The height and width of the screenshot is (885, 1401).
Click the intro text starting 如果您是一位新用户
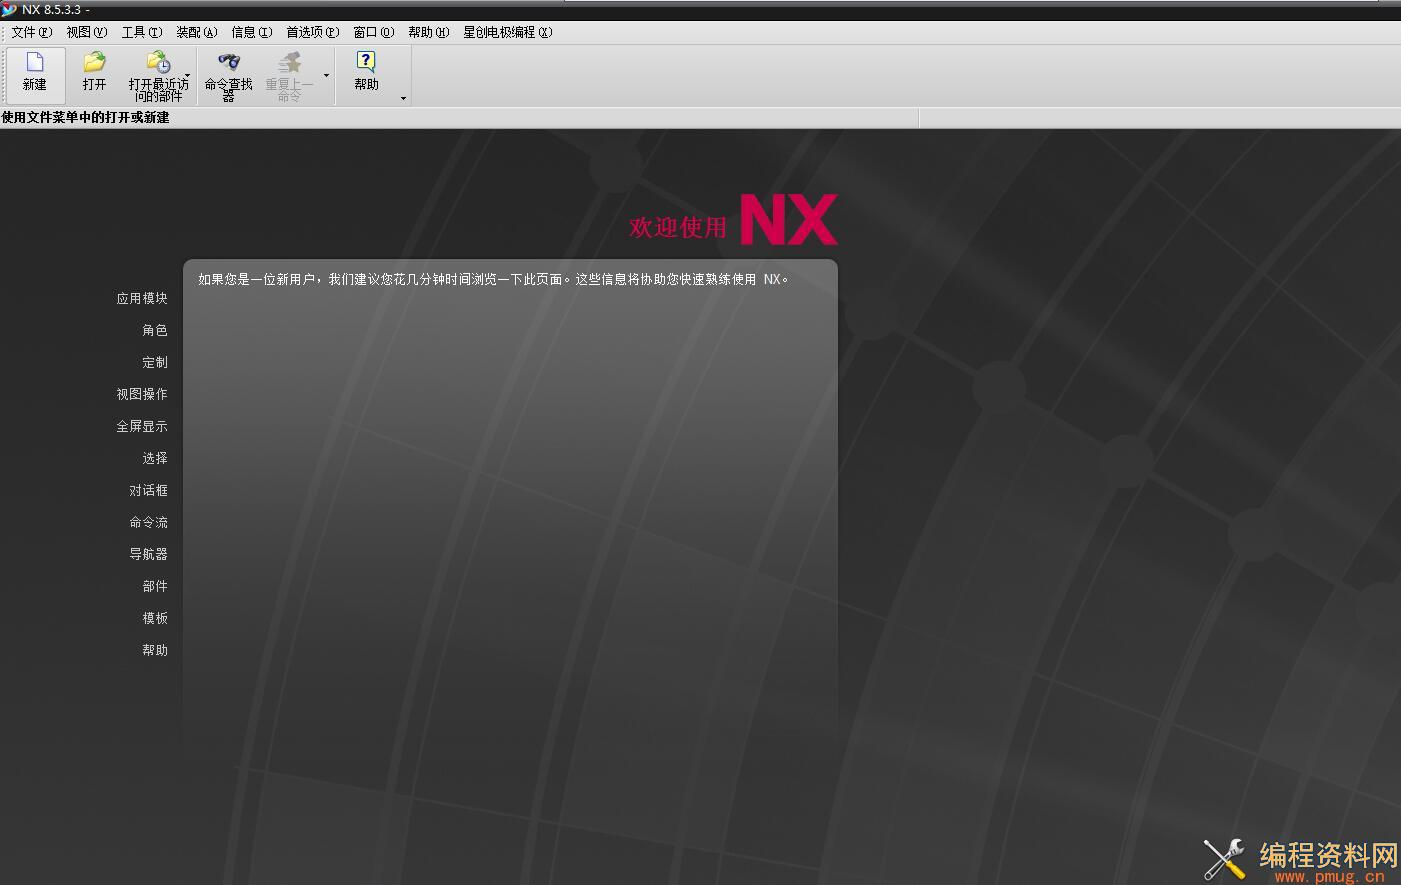point(494,279)
